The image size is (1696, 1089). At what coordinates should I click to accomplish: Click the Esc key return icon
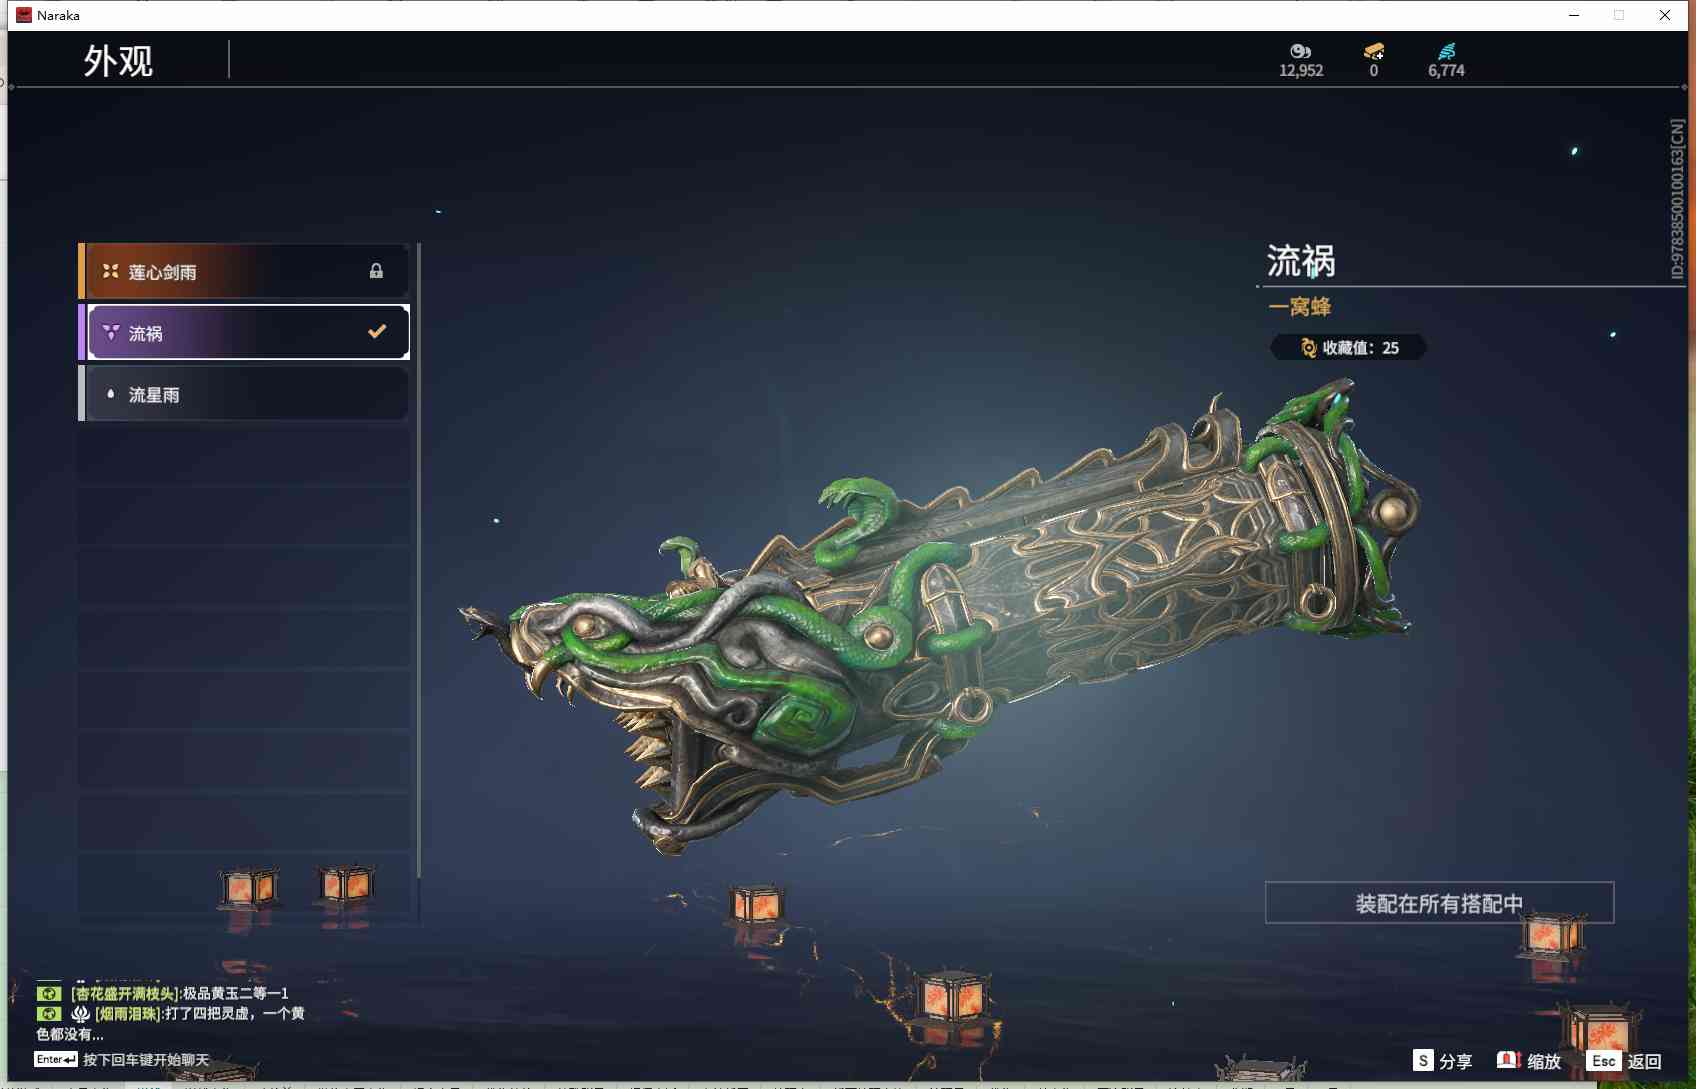tap(1604, 1060)
